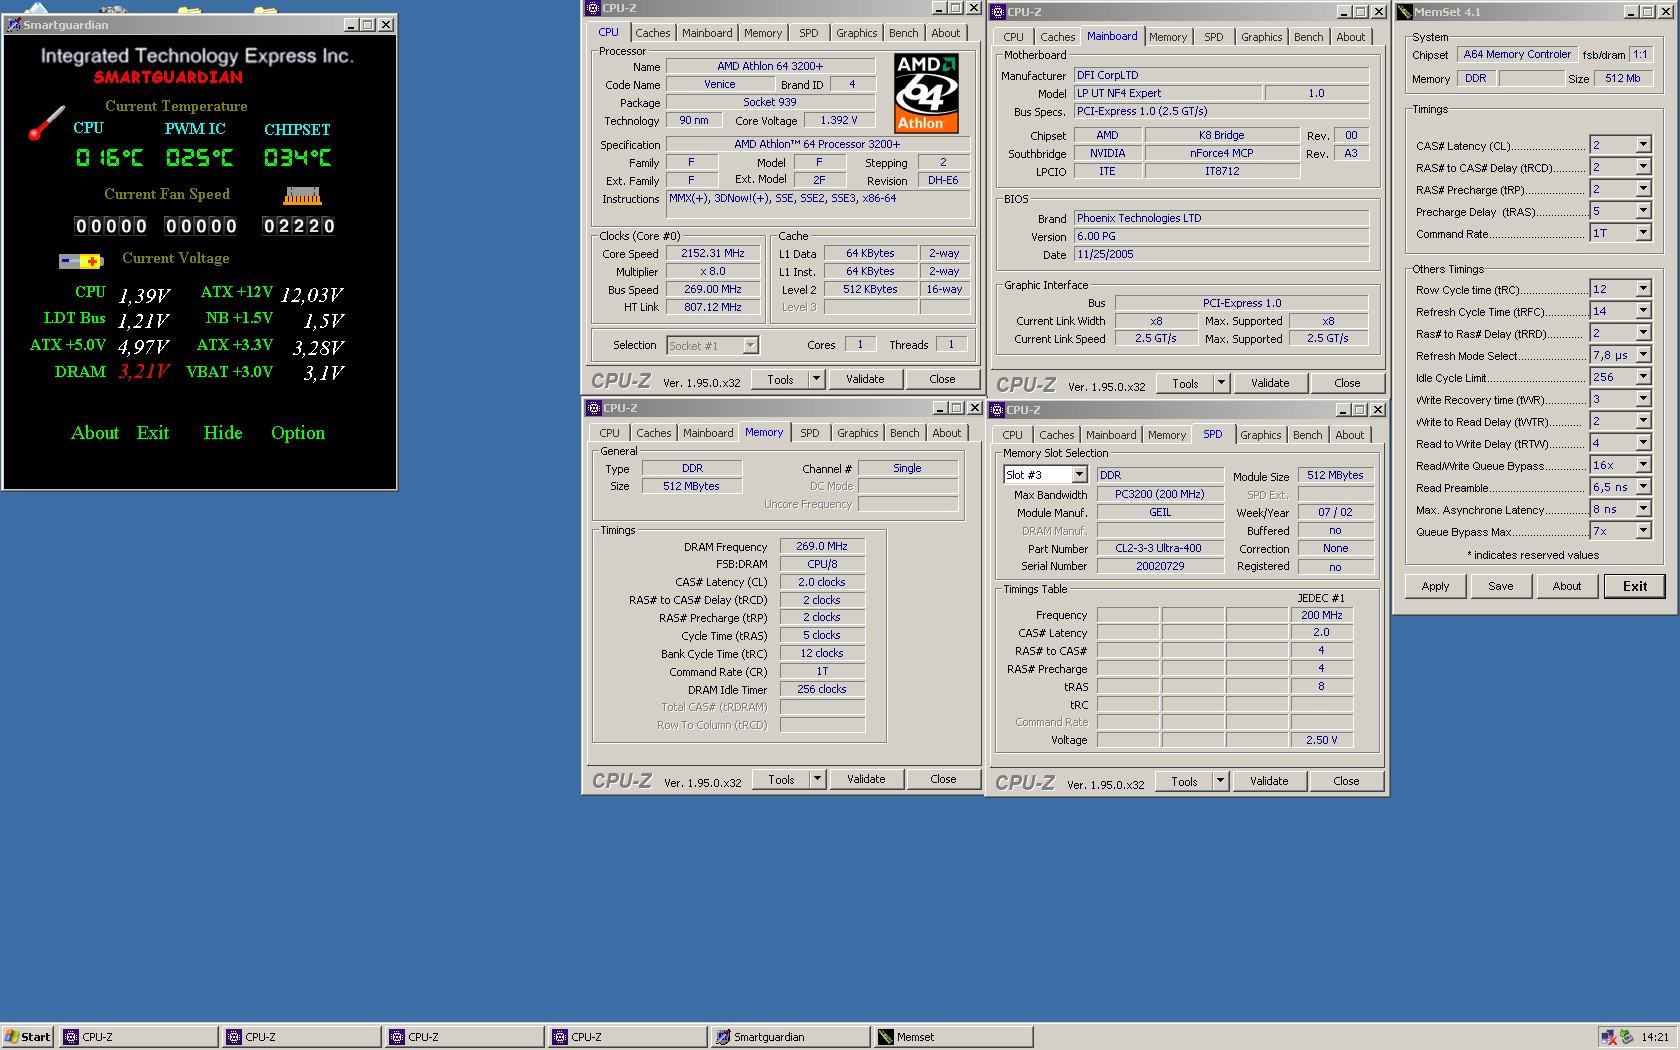Open About tab in the CPU-Z SPD window
This screenshot has width=1680, height=1050.
pos(1349,435)
